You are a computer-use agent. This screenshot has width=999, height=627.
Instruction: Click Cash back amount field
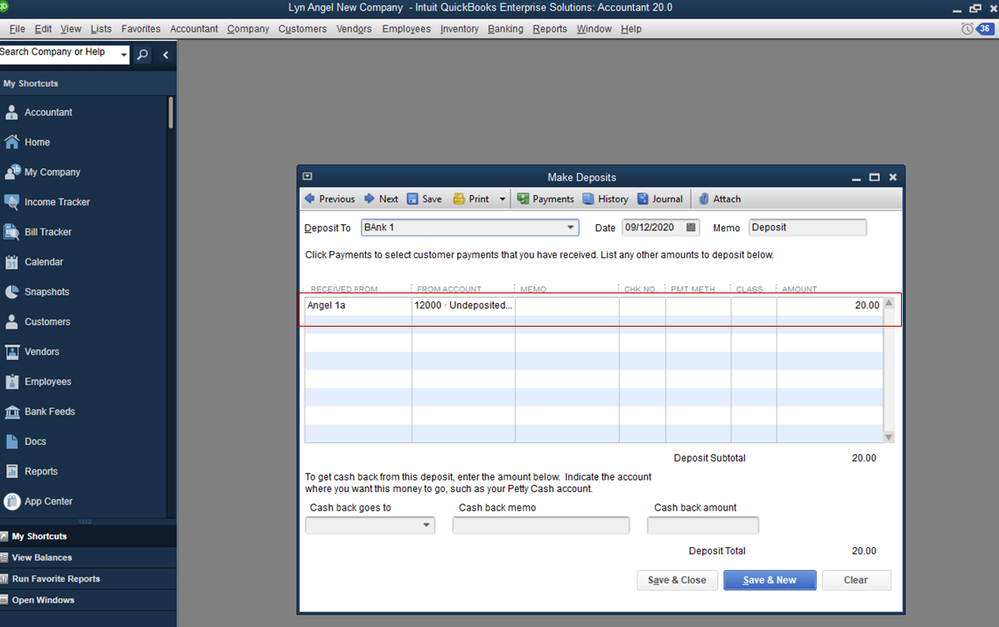tap(703, 525)
